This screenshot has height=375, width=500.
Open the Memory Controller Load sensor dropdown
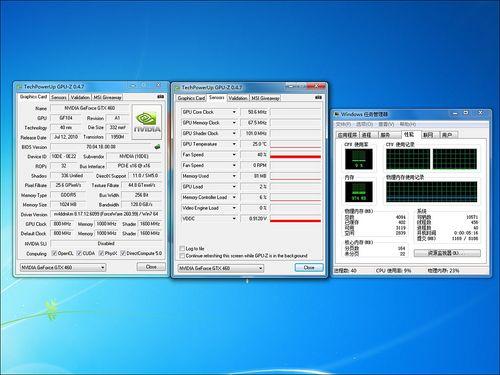click(x=234, y=197)
